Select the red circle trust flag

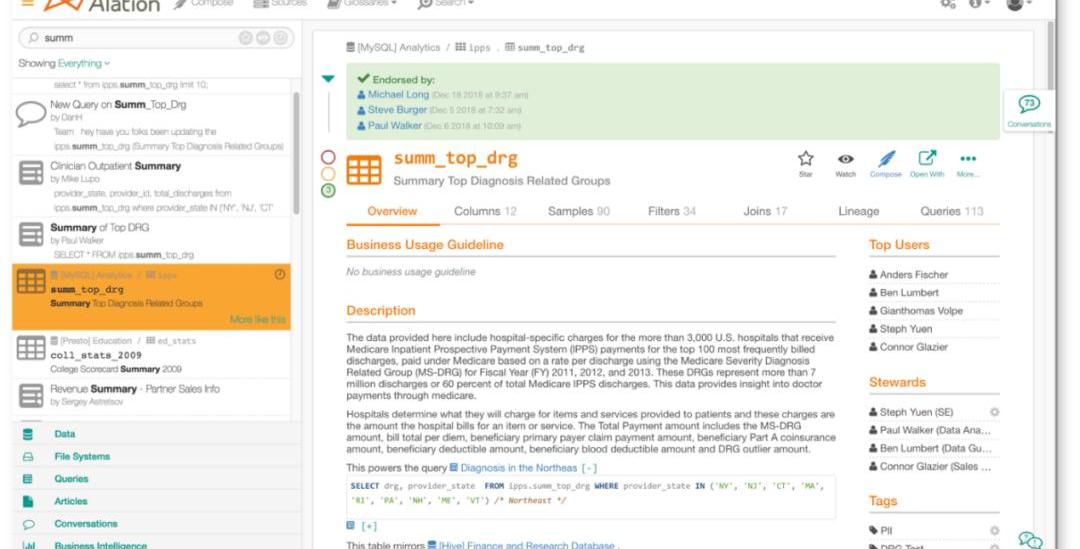[x=328, y=157]
